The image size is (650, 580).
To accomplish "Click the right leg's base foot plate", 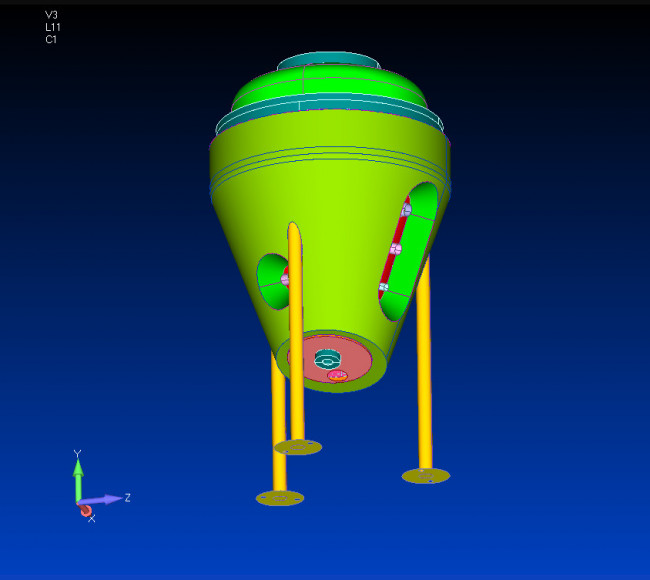I will point(426,476).
